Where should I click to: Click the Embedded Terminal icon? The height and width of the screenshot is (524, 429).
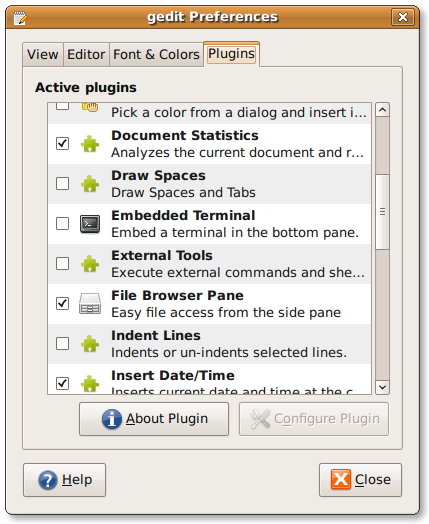90,224
